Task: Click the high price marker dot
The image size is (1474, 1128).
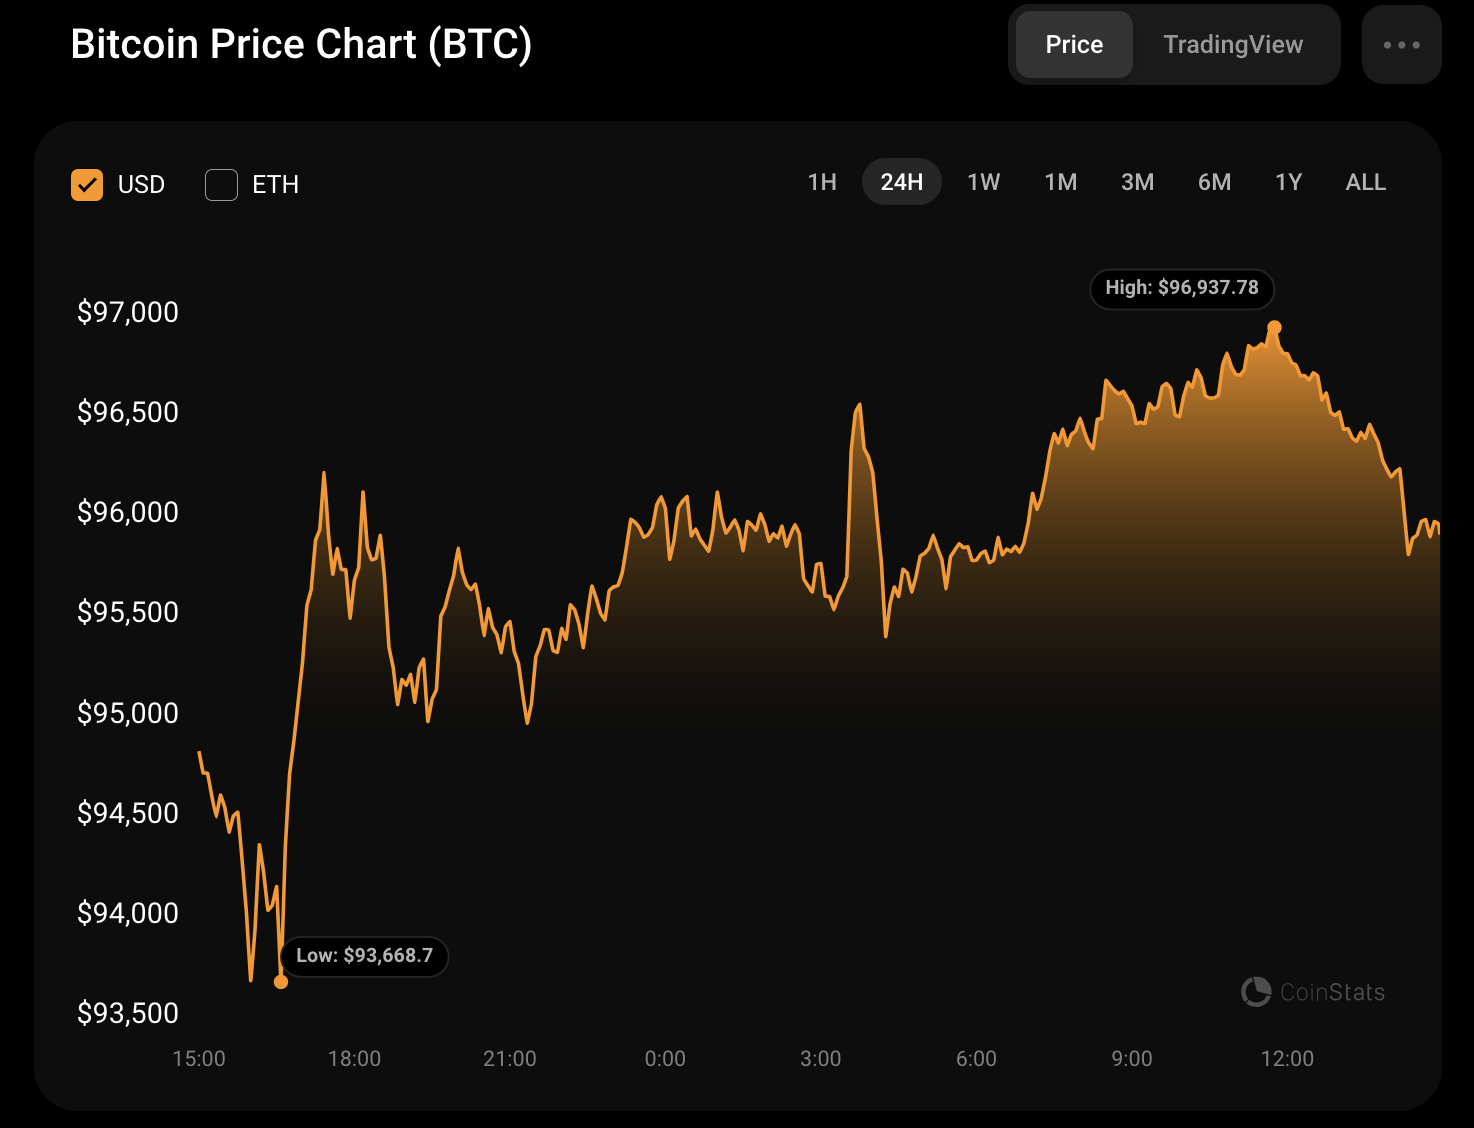Action: click(1274, 328)
